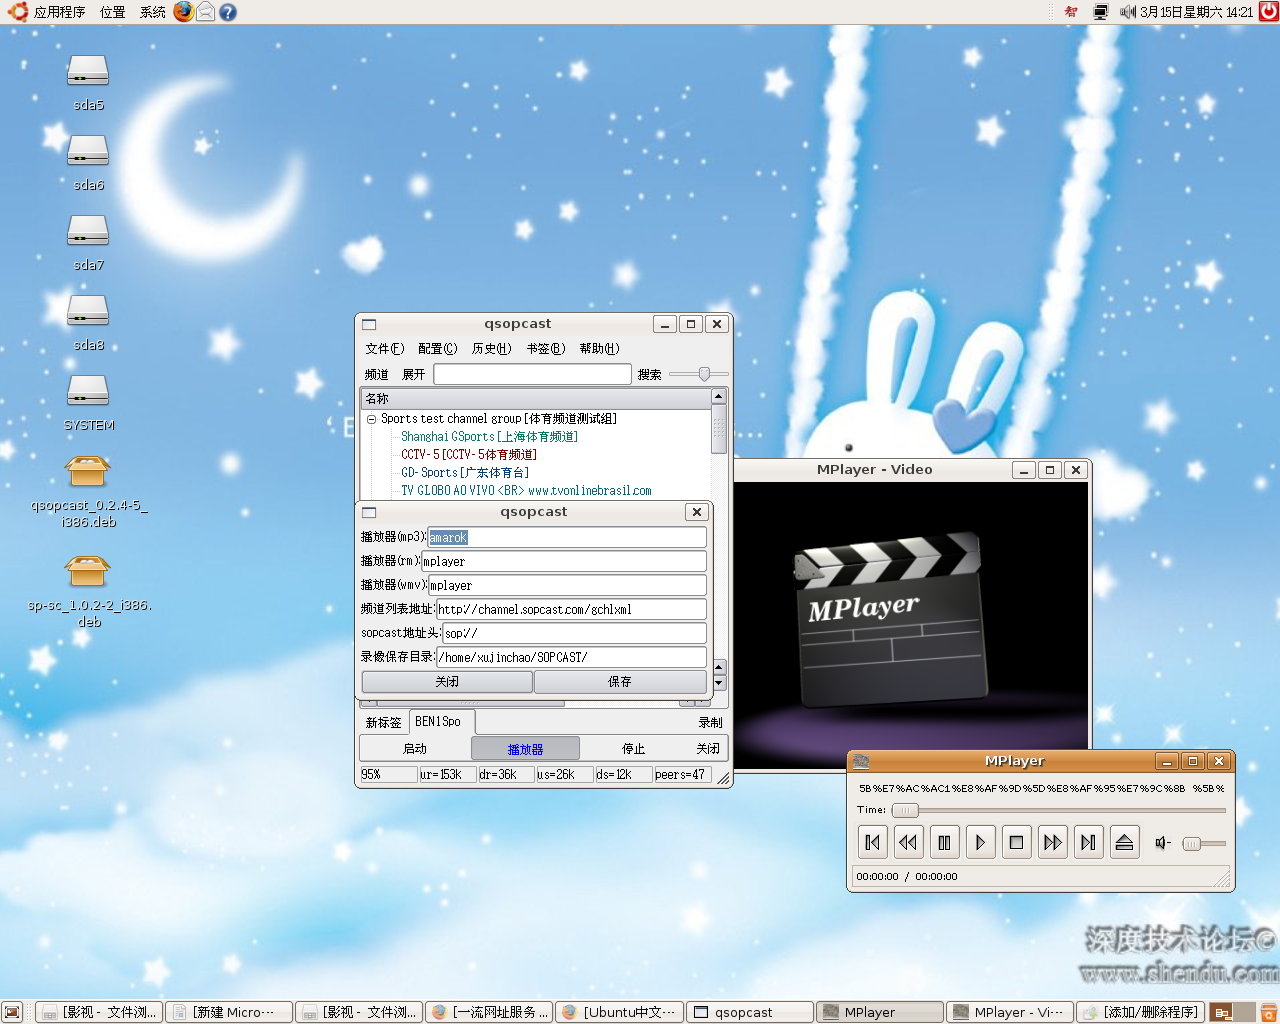Click the 播放器(mp3) amarok field
Viewport: 1280px width, 1024px height.
tap(567, 537)
